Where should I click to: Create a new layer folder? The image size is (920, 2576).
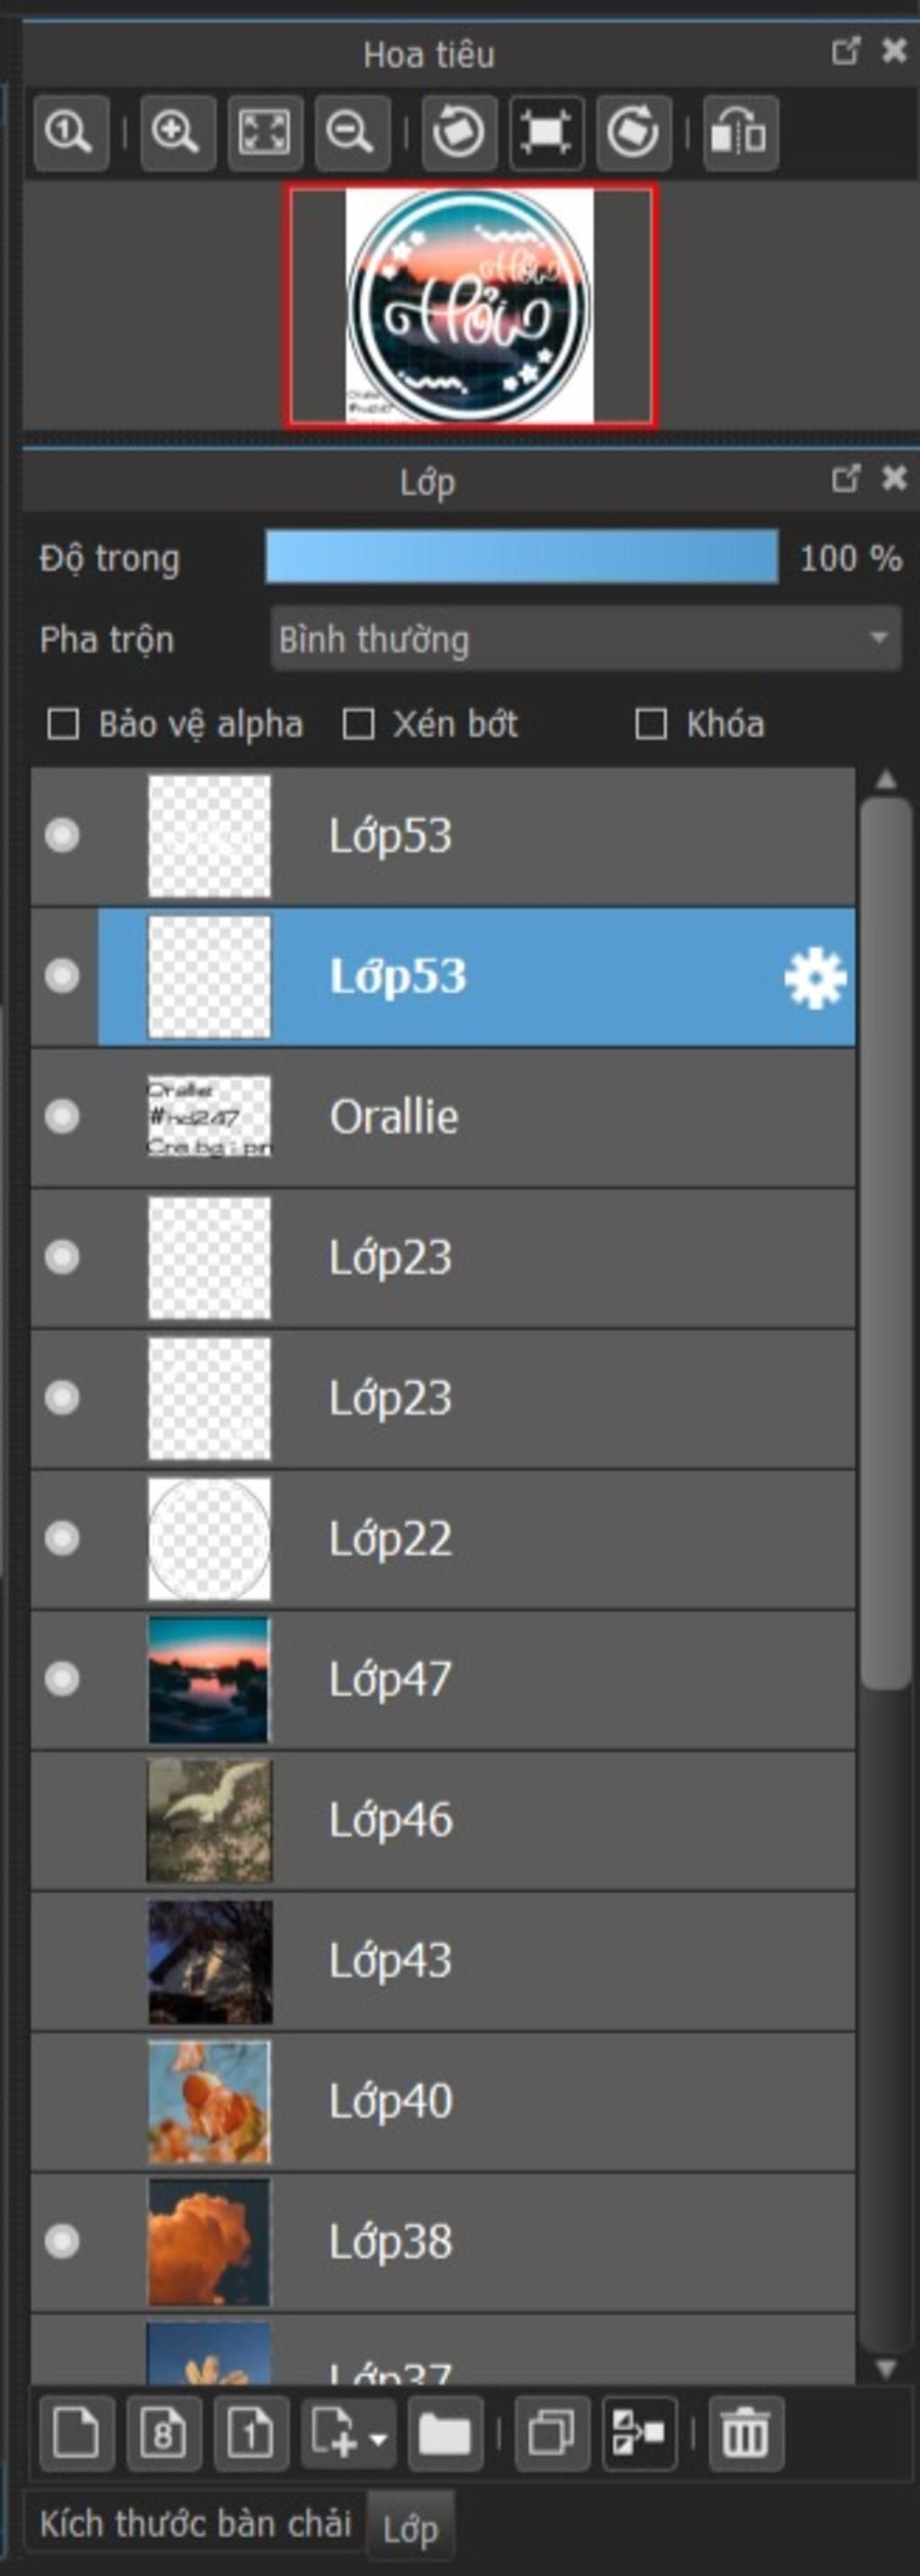pos(445,2433)
